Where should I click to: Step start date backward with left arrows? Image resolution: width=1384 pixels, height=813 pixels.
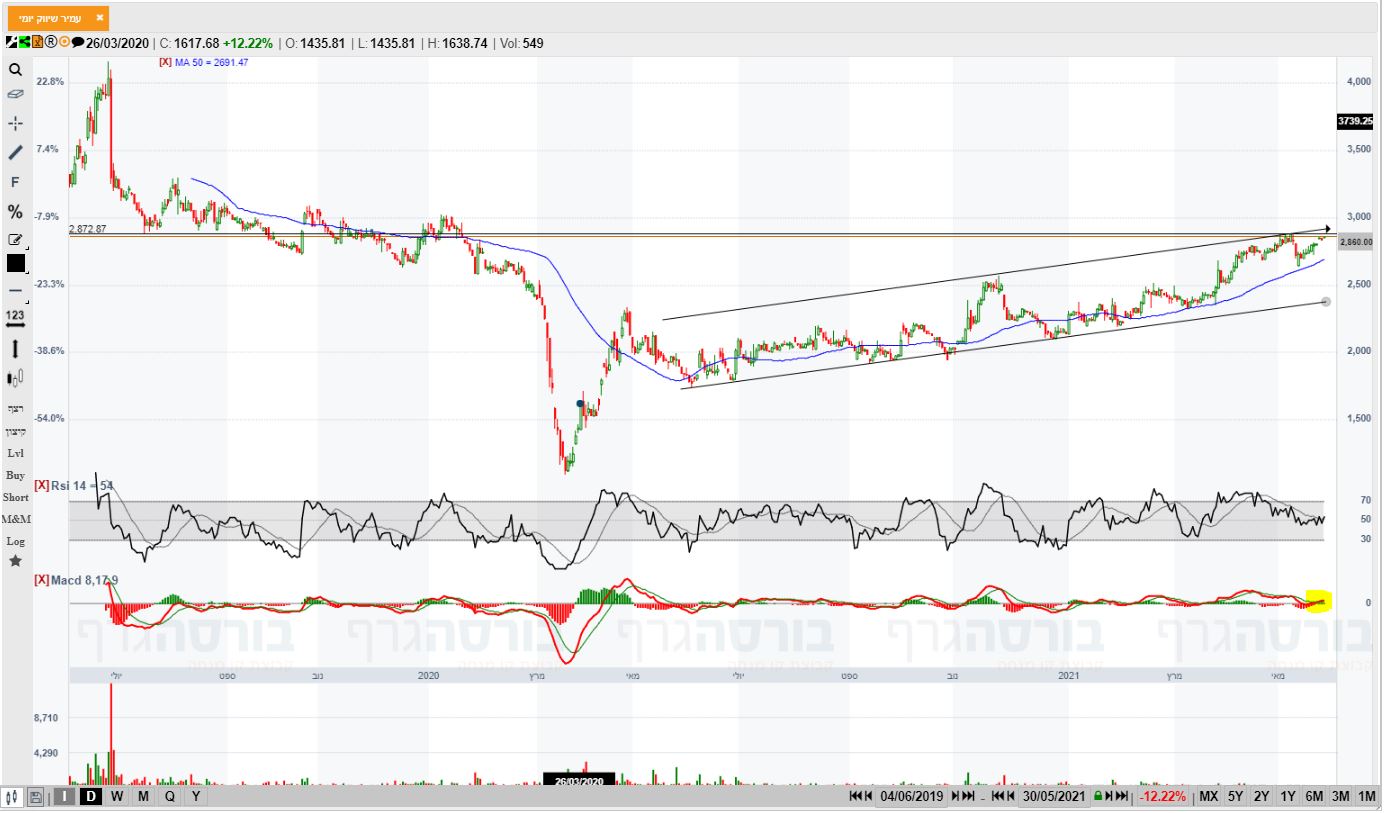(860, 797)
